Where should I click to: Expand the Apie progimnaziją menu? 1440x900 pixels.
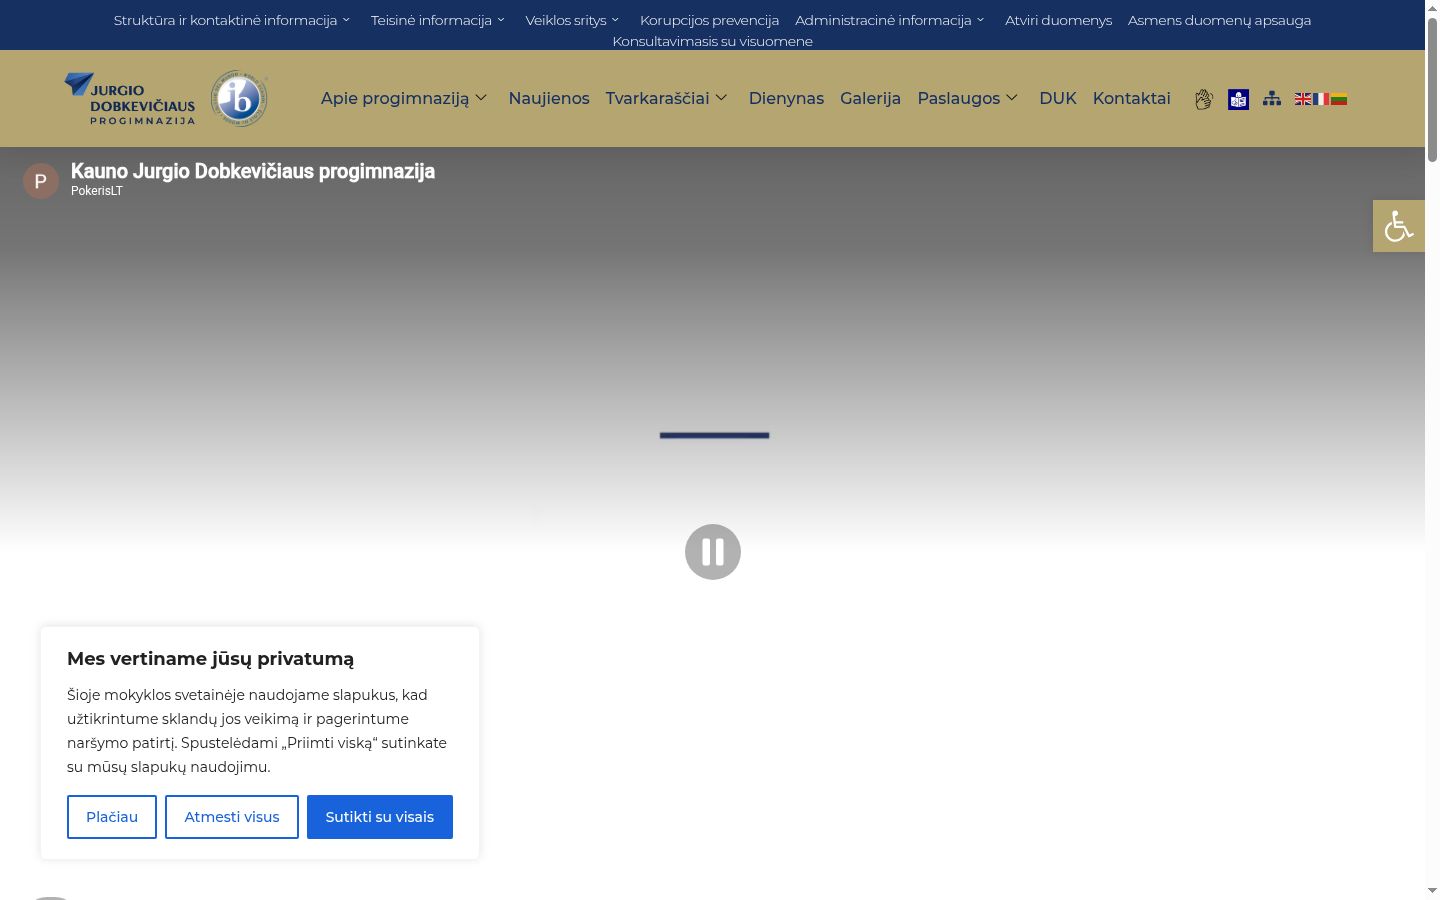[404, 98]
